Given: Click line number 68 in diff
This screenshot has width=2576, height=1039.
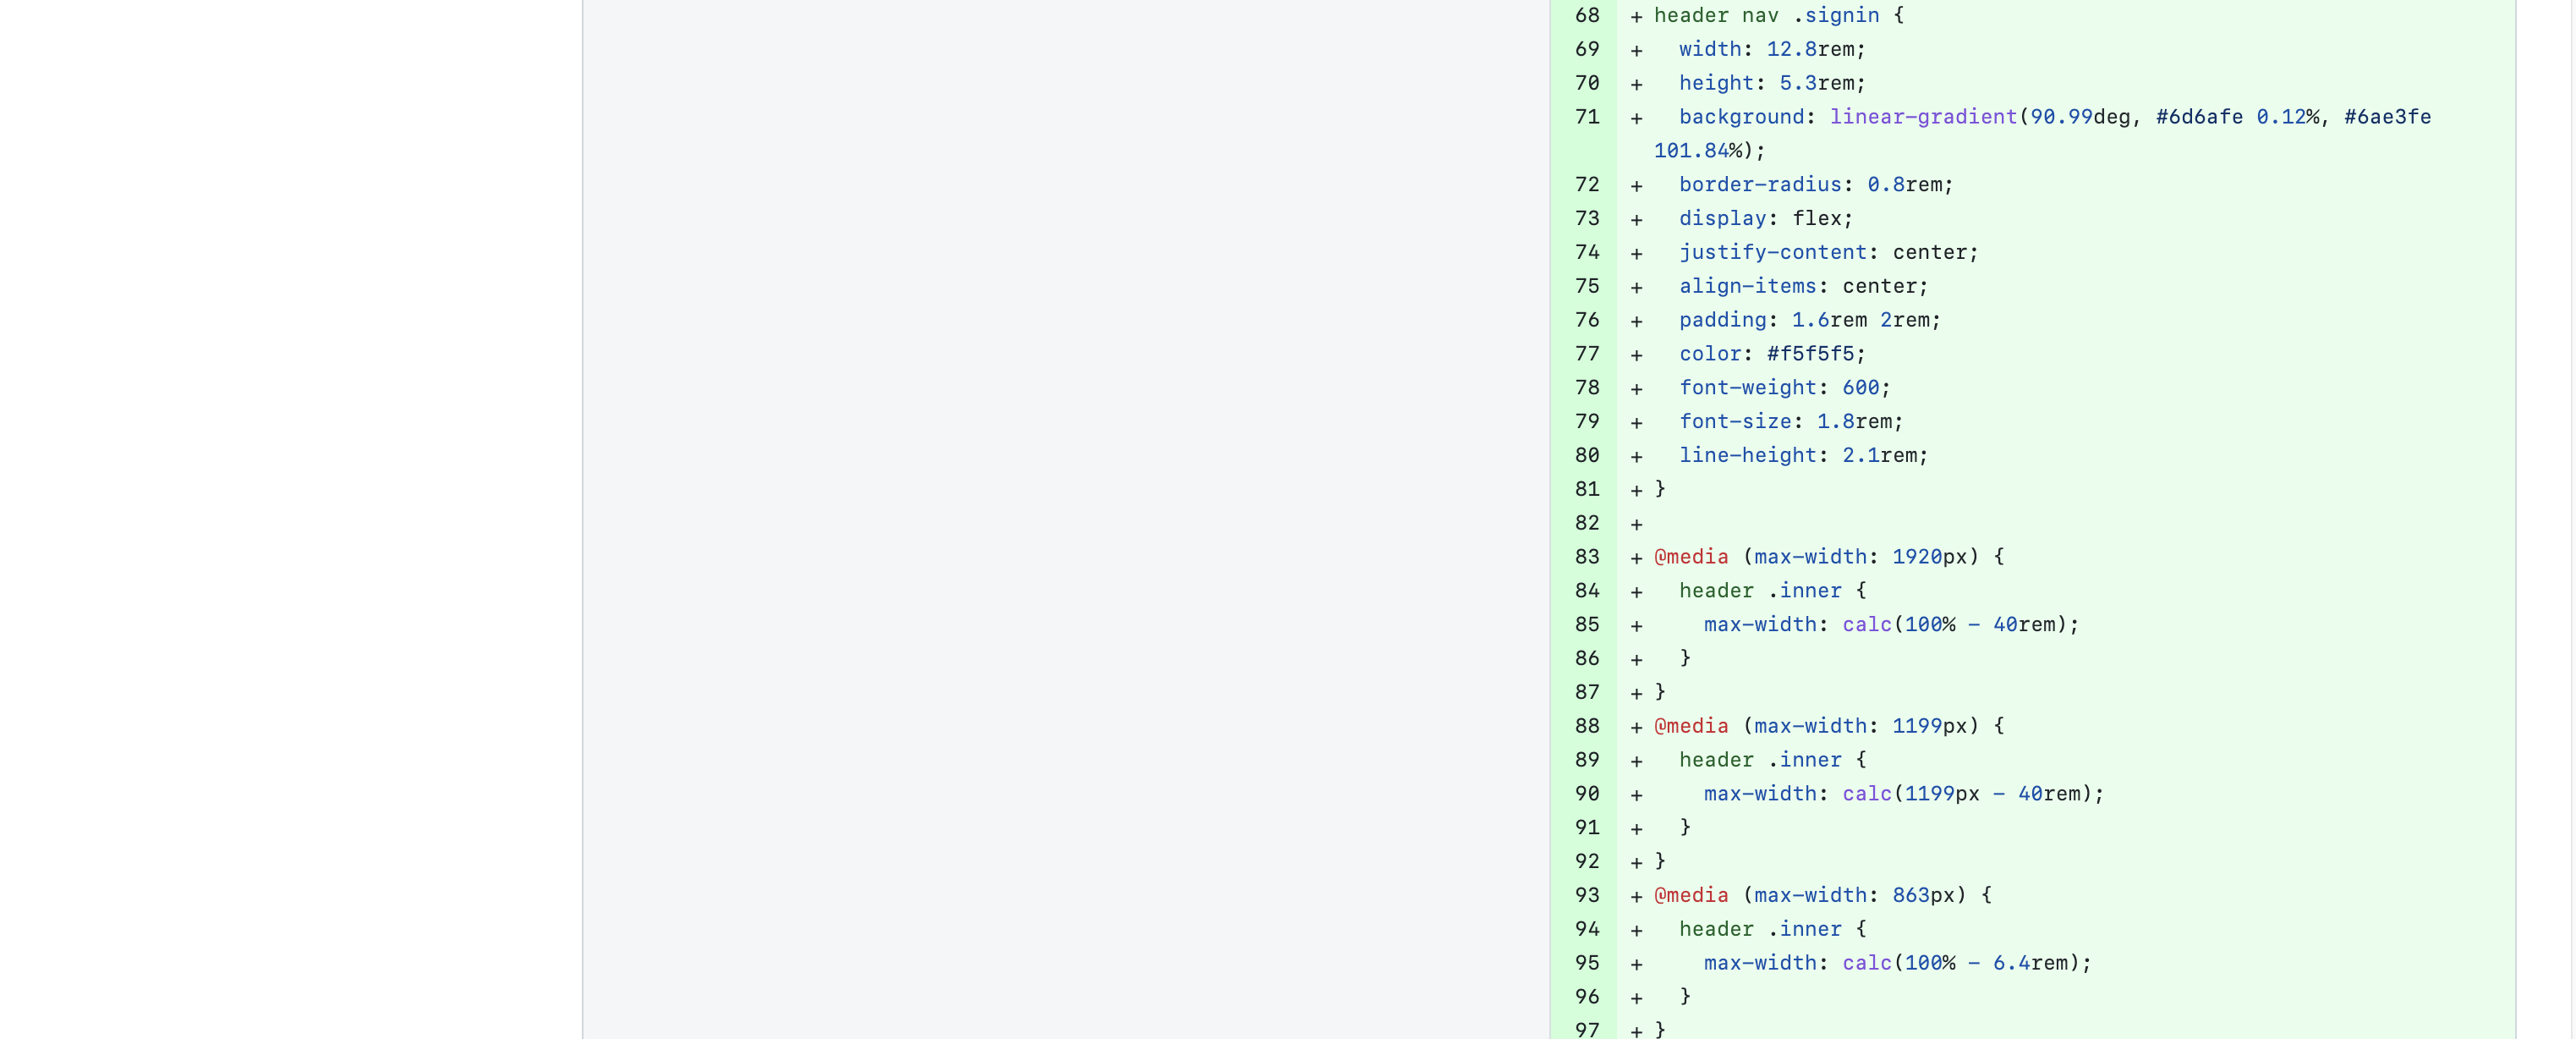Looking at the screenshot, I should coord(1586,15).
